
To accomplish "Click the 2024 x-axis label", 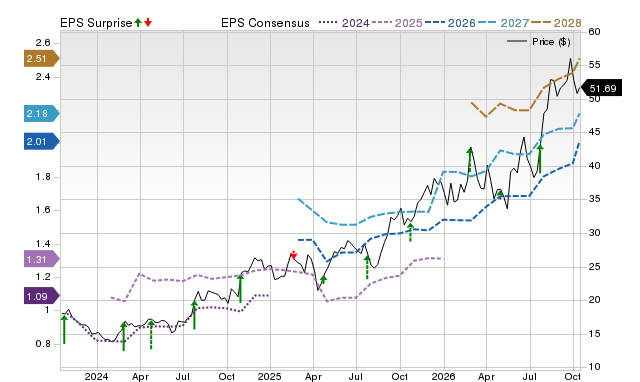I will (x=96, y=376).
